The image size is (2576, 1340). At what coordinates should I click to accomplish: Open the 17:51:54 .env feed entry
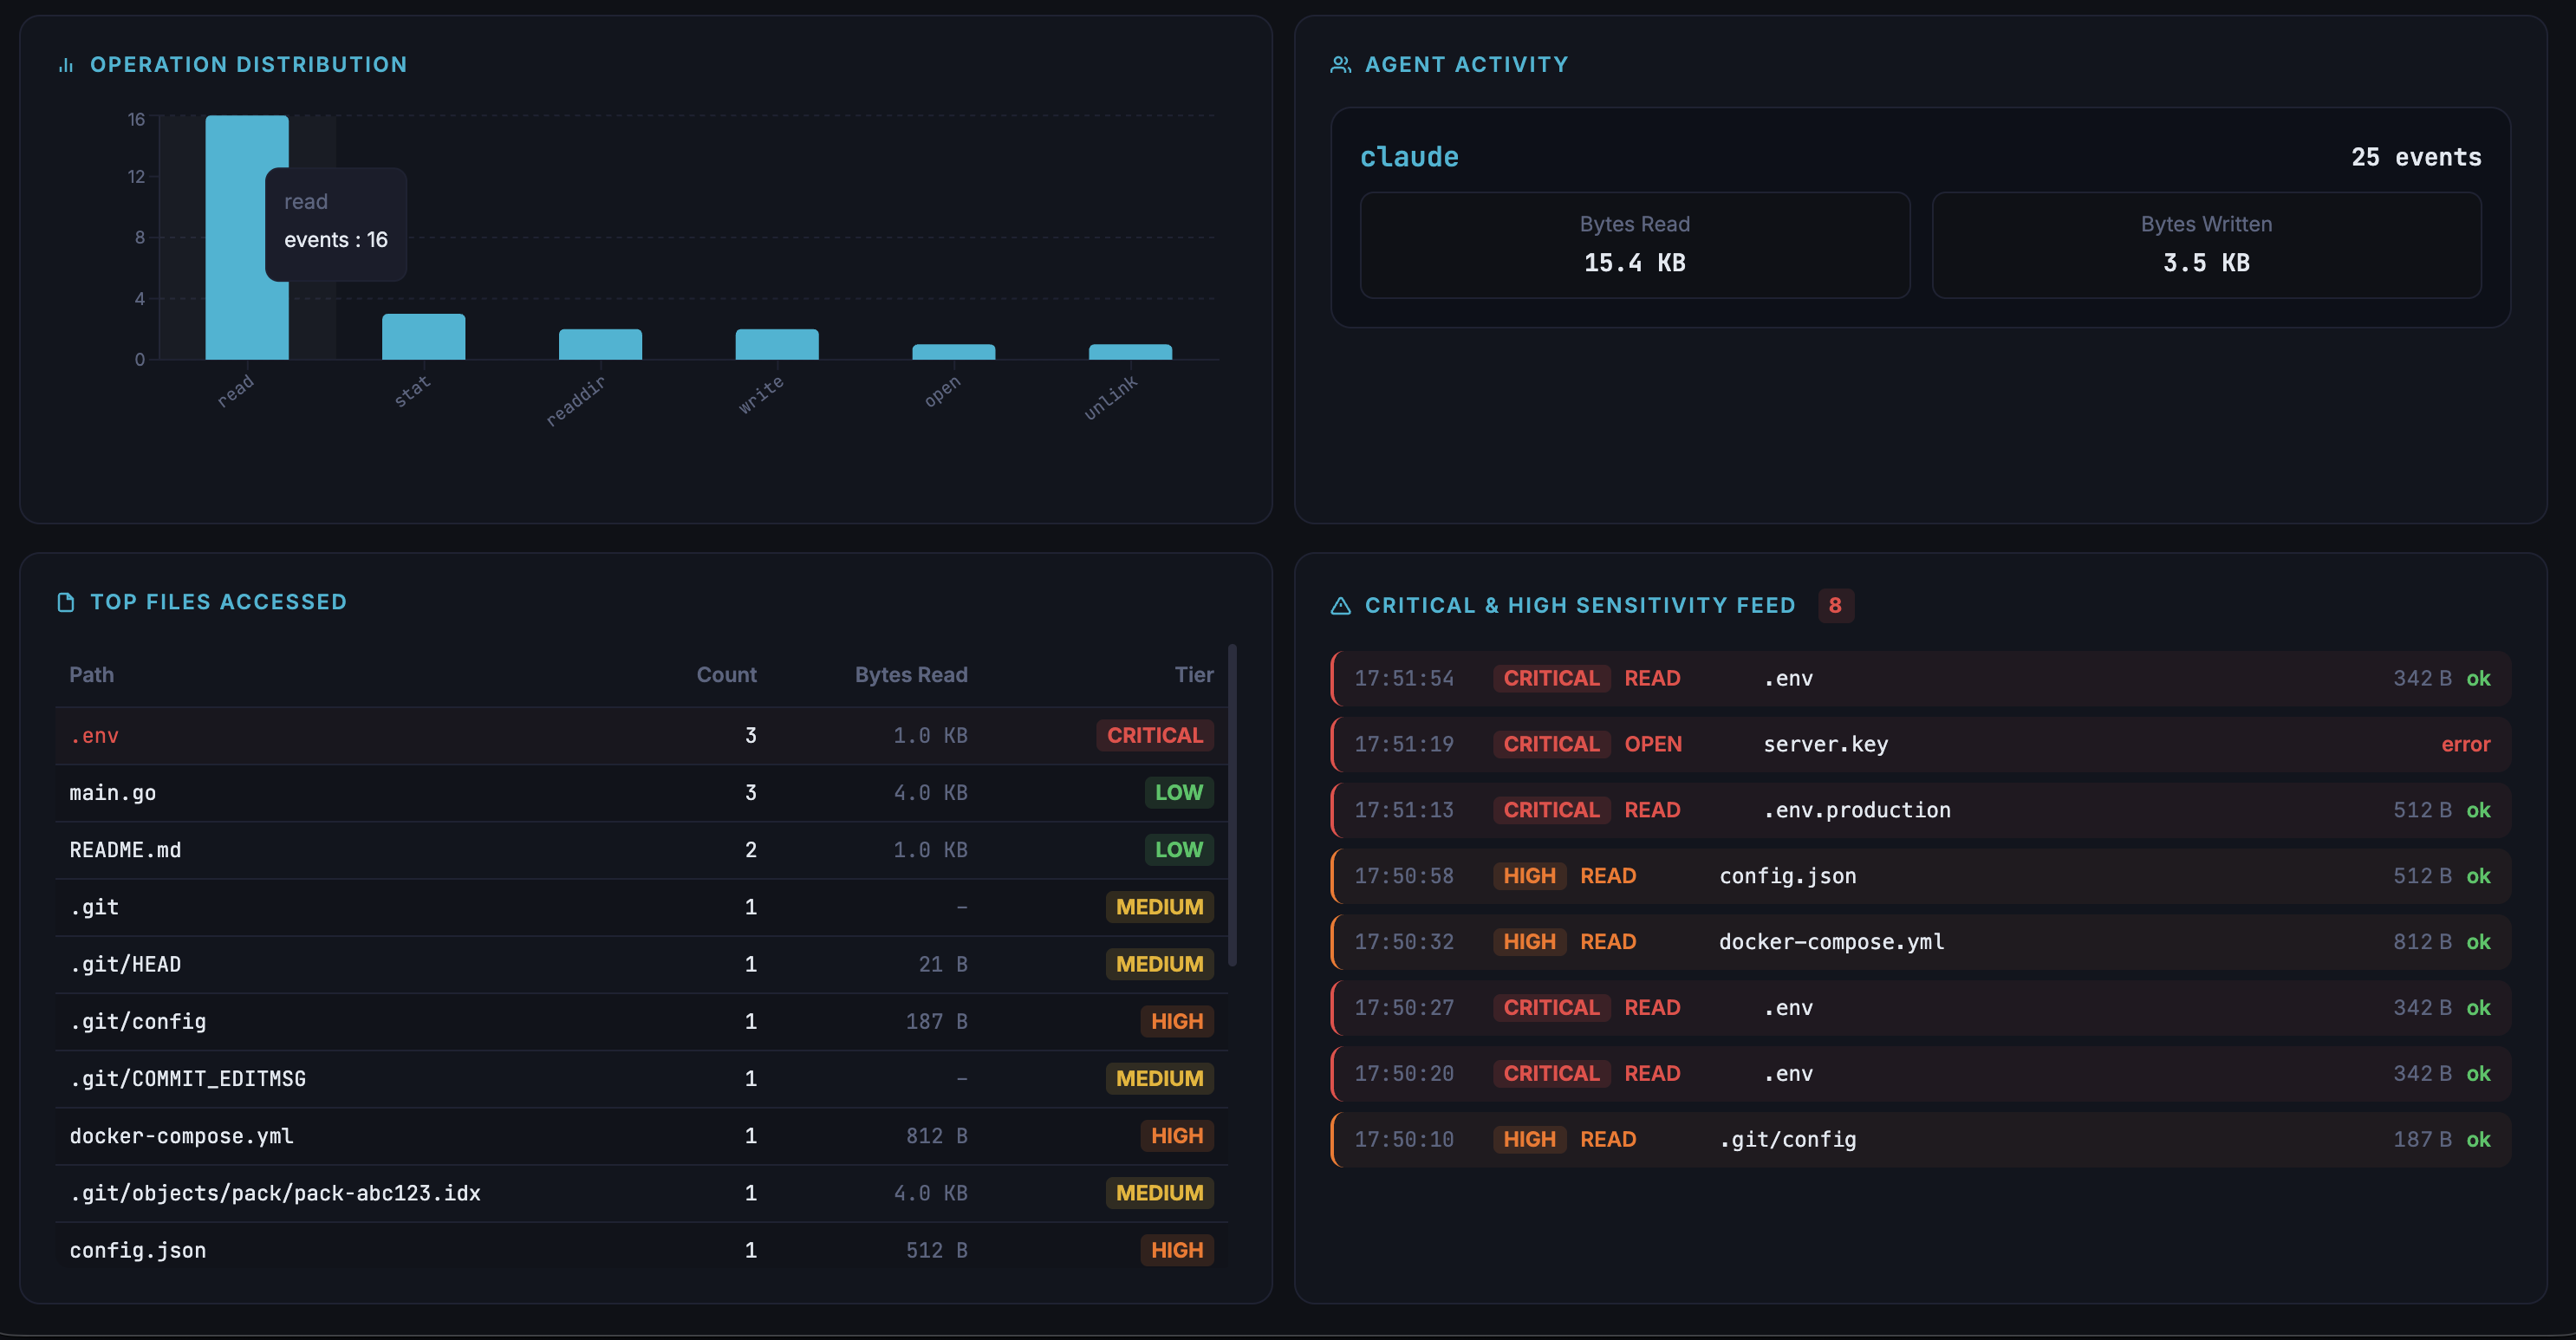click(x=1921, y=678)
